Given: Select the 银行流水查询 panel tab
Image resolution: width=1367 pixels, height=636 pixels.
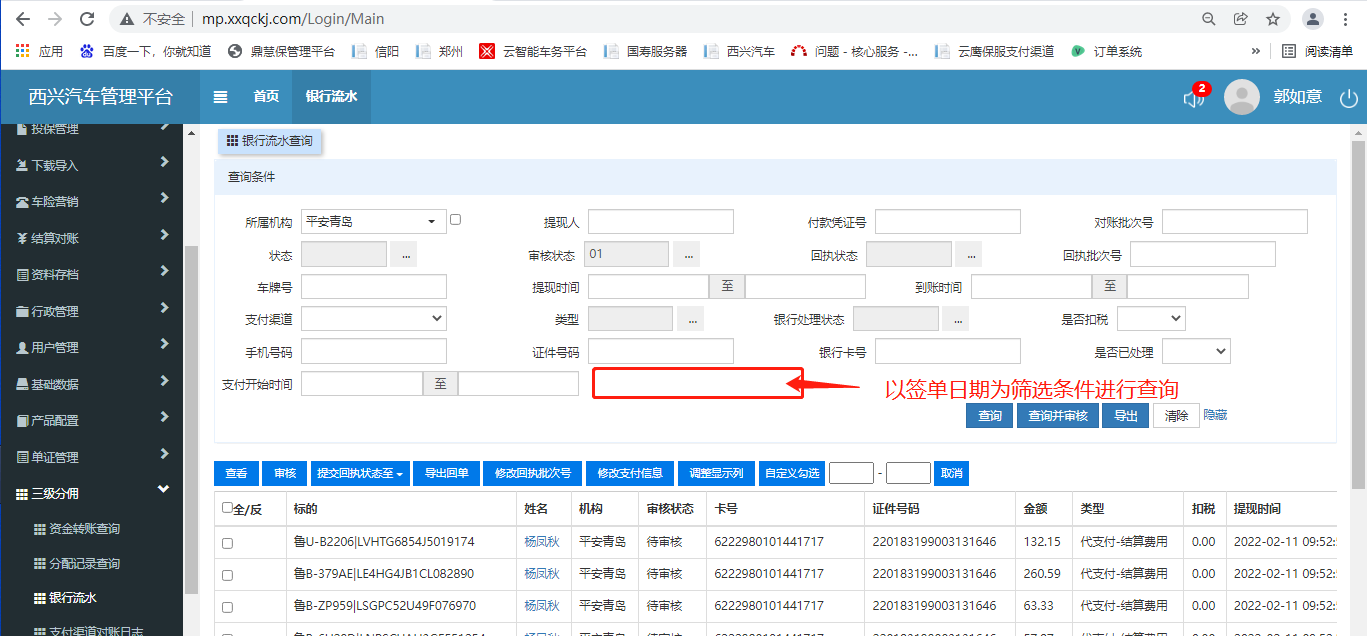Looking at the screenshot, I should [x=270, y=141].
